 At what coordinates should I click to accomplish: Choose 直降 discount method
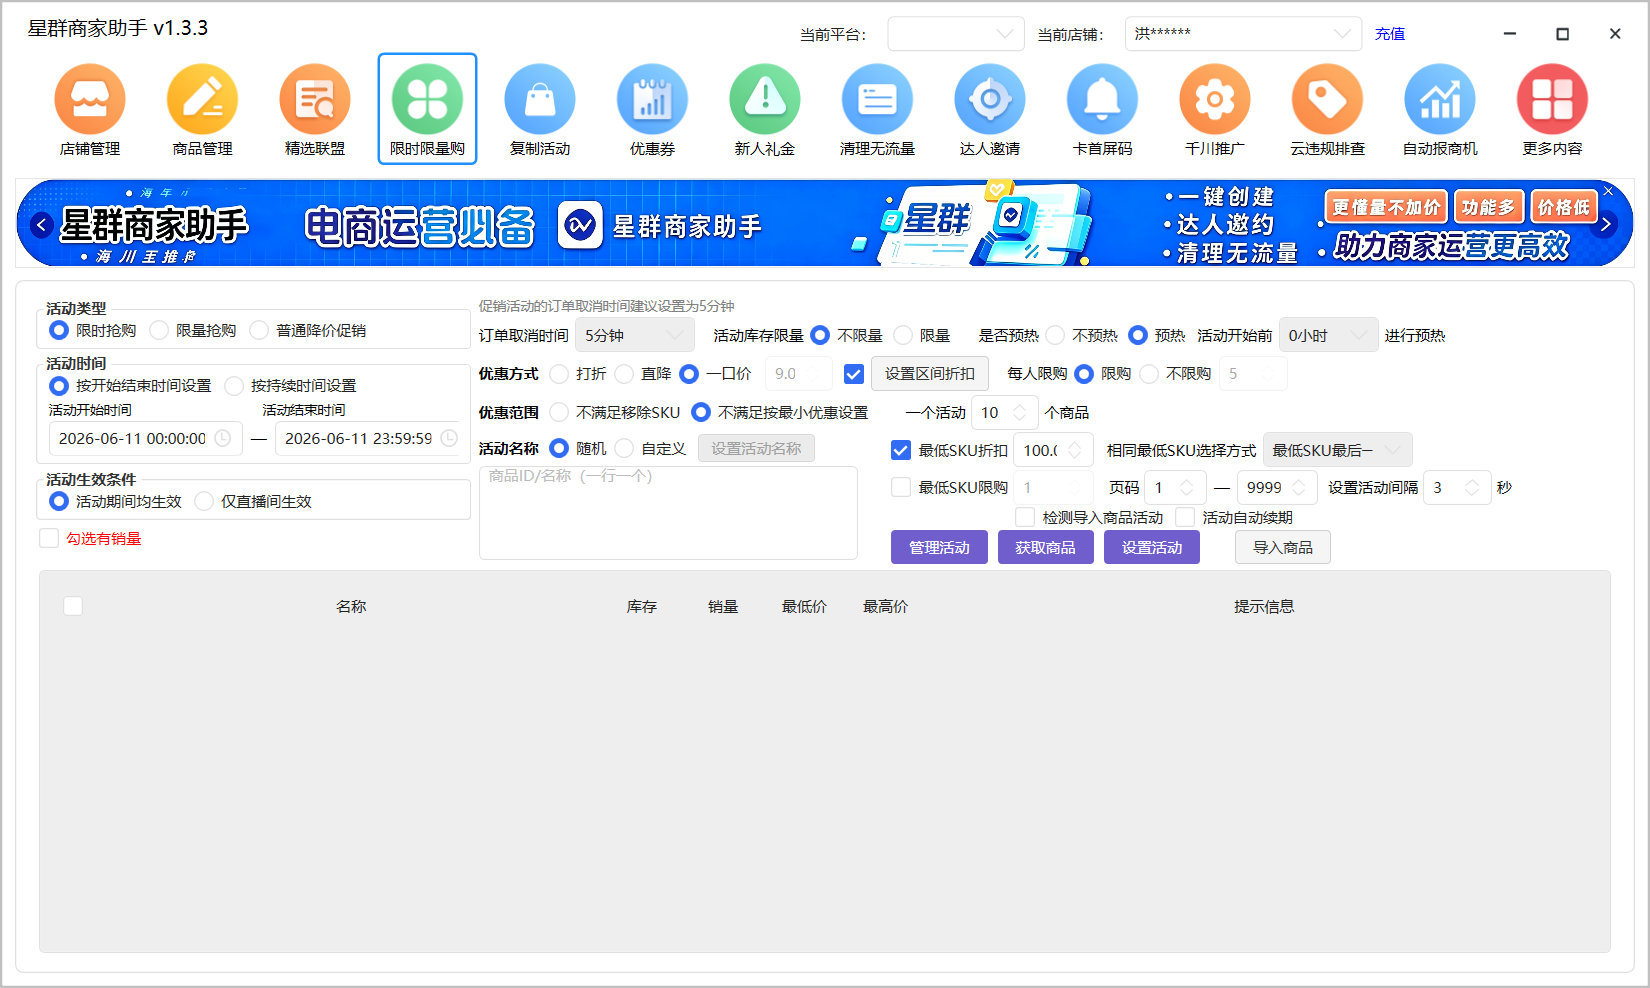(x=624, y=373)
